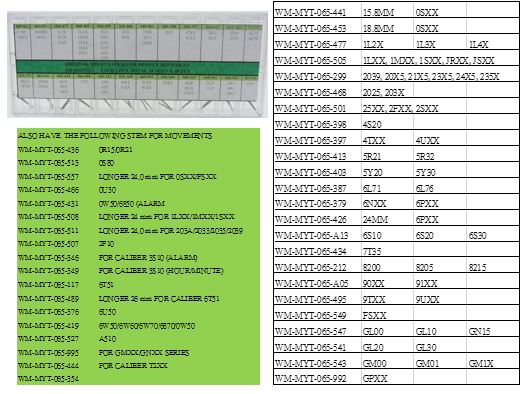Click the 1L2X cell

387,41
